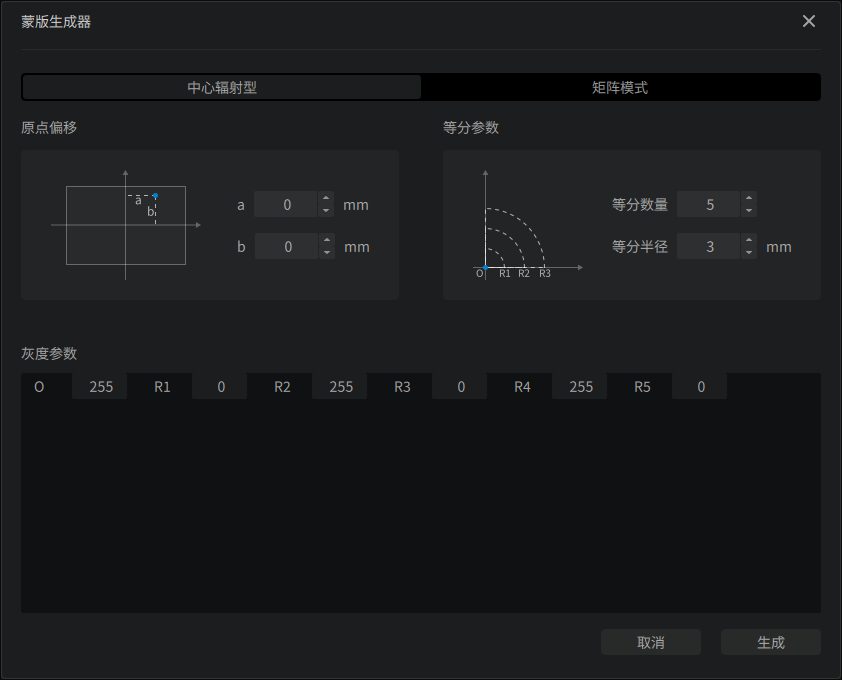Image resolution: width=842 pixels, height=680 pixels.
Task: Click the offset b input field
Action: point(287,246)
